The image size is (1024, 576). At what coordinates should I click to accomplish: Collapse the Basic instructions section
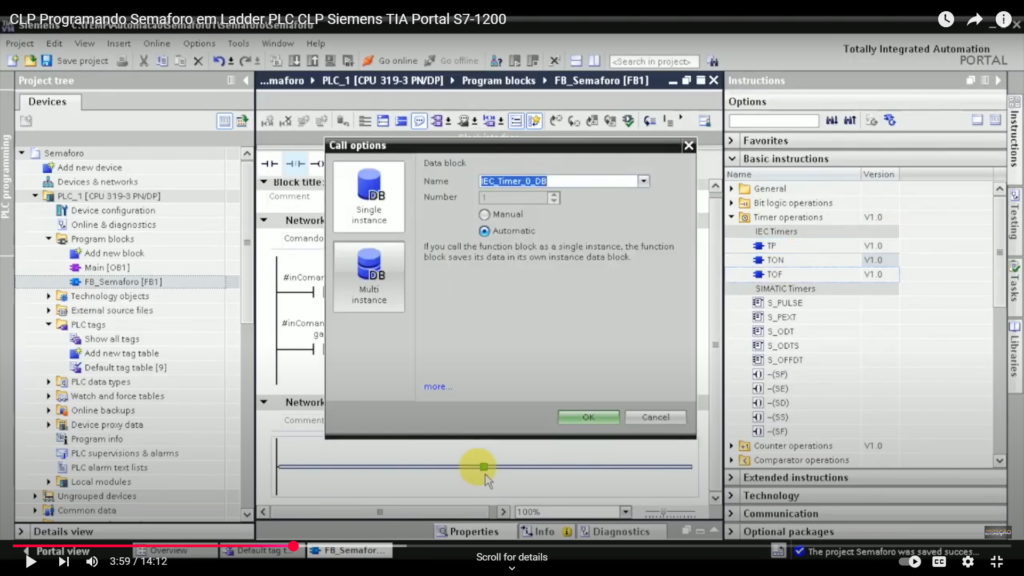(x=732, y=159)
